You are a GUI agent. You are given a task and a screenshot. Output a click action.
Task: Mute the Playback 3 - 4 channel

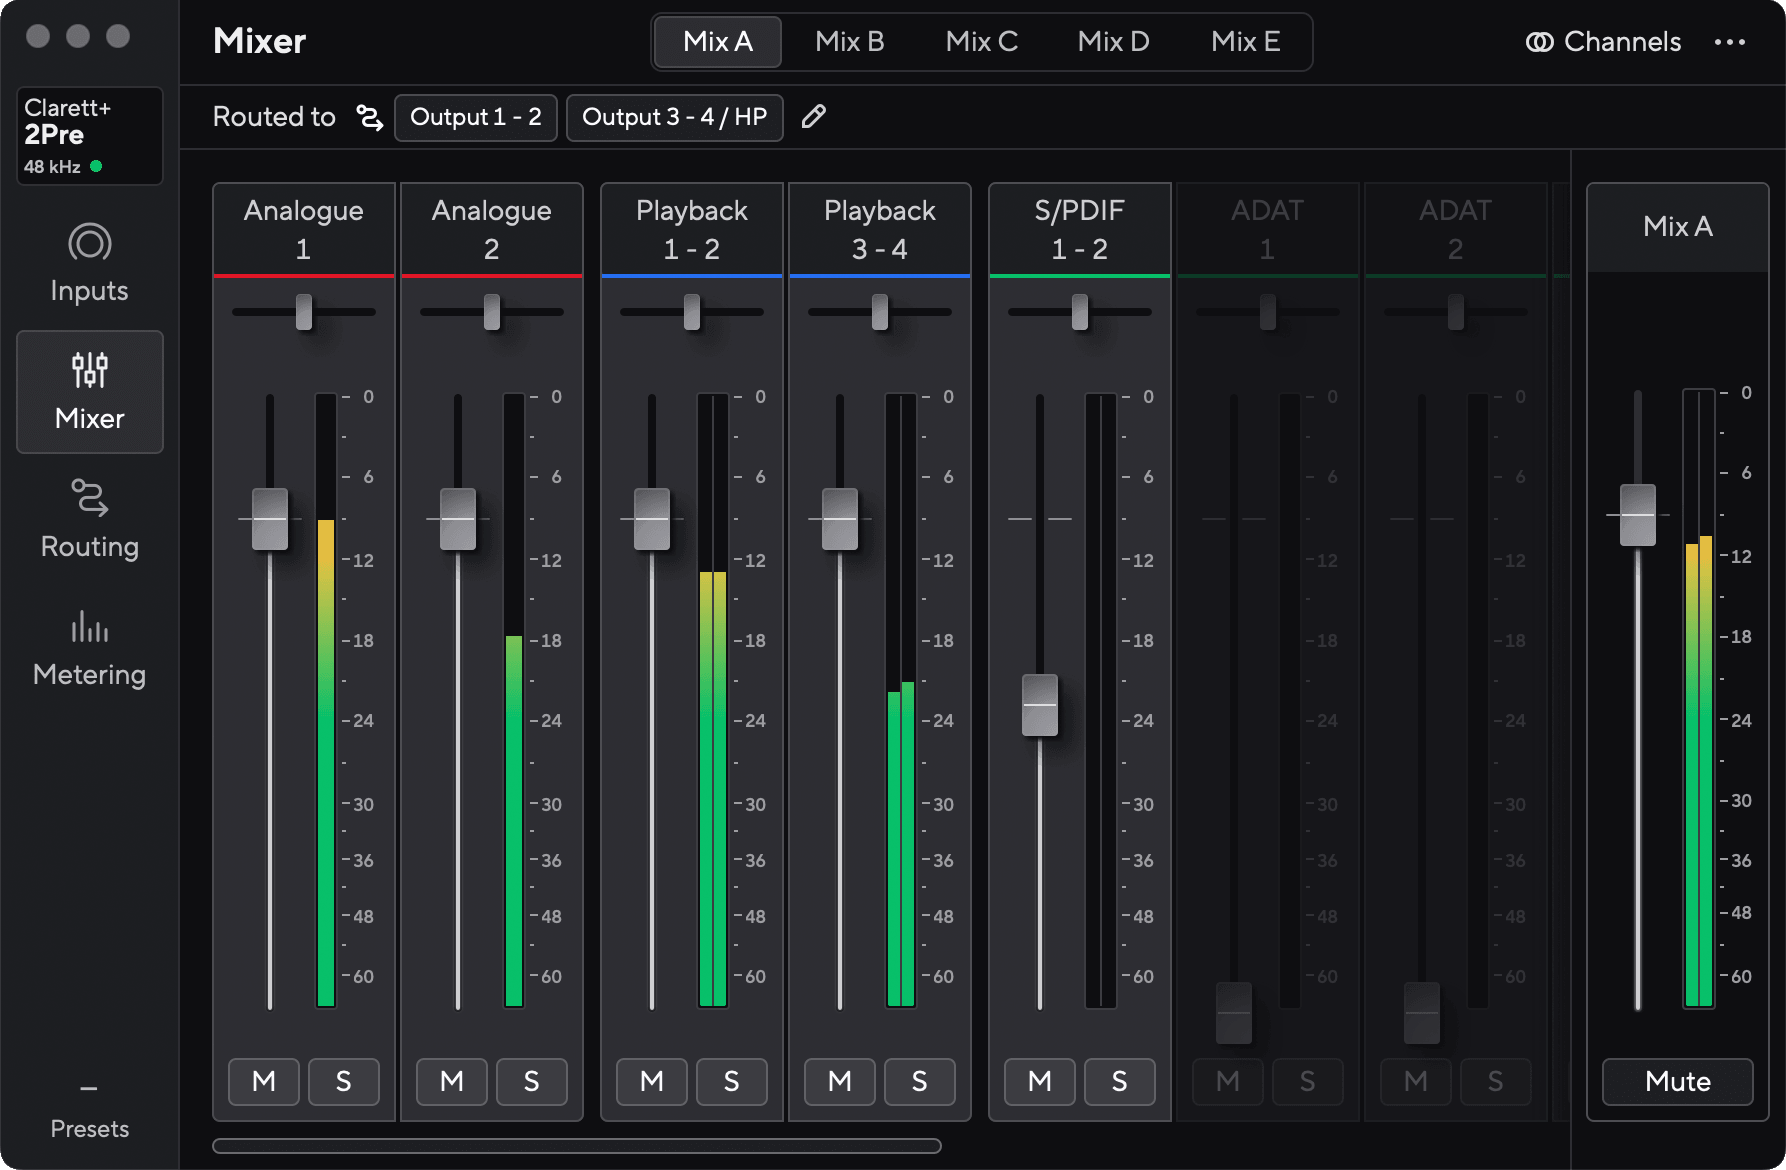[x=840, y=1081]
